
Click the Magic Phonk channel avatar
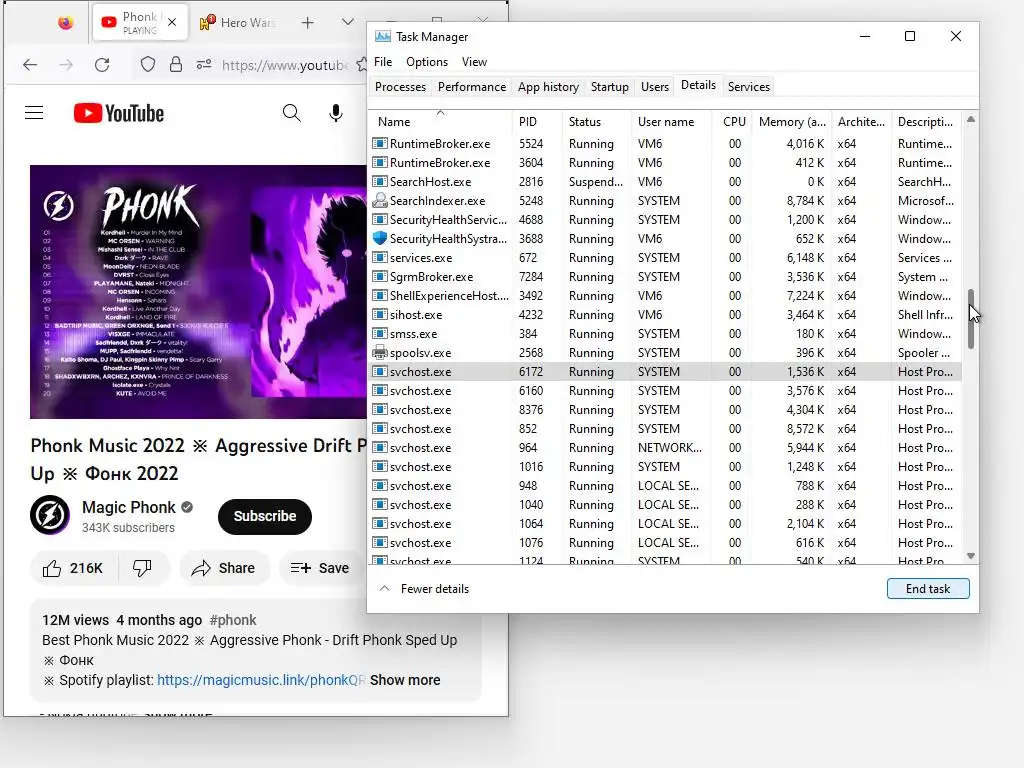(x=50, y=515)
